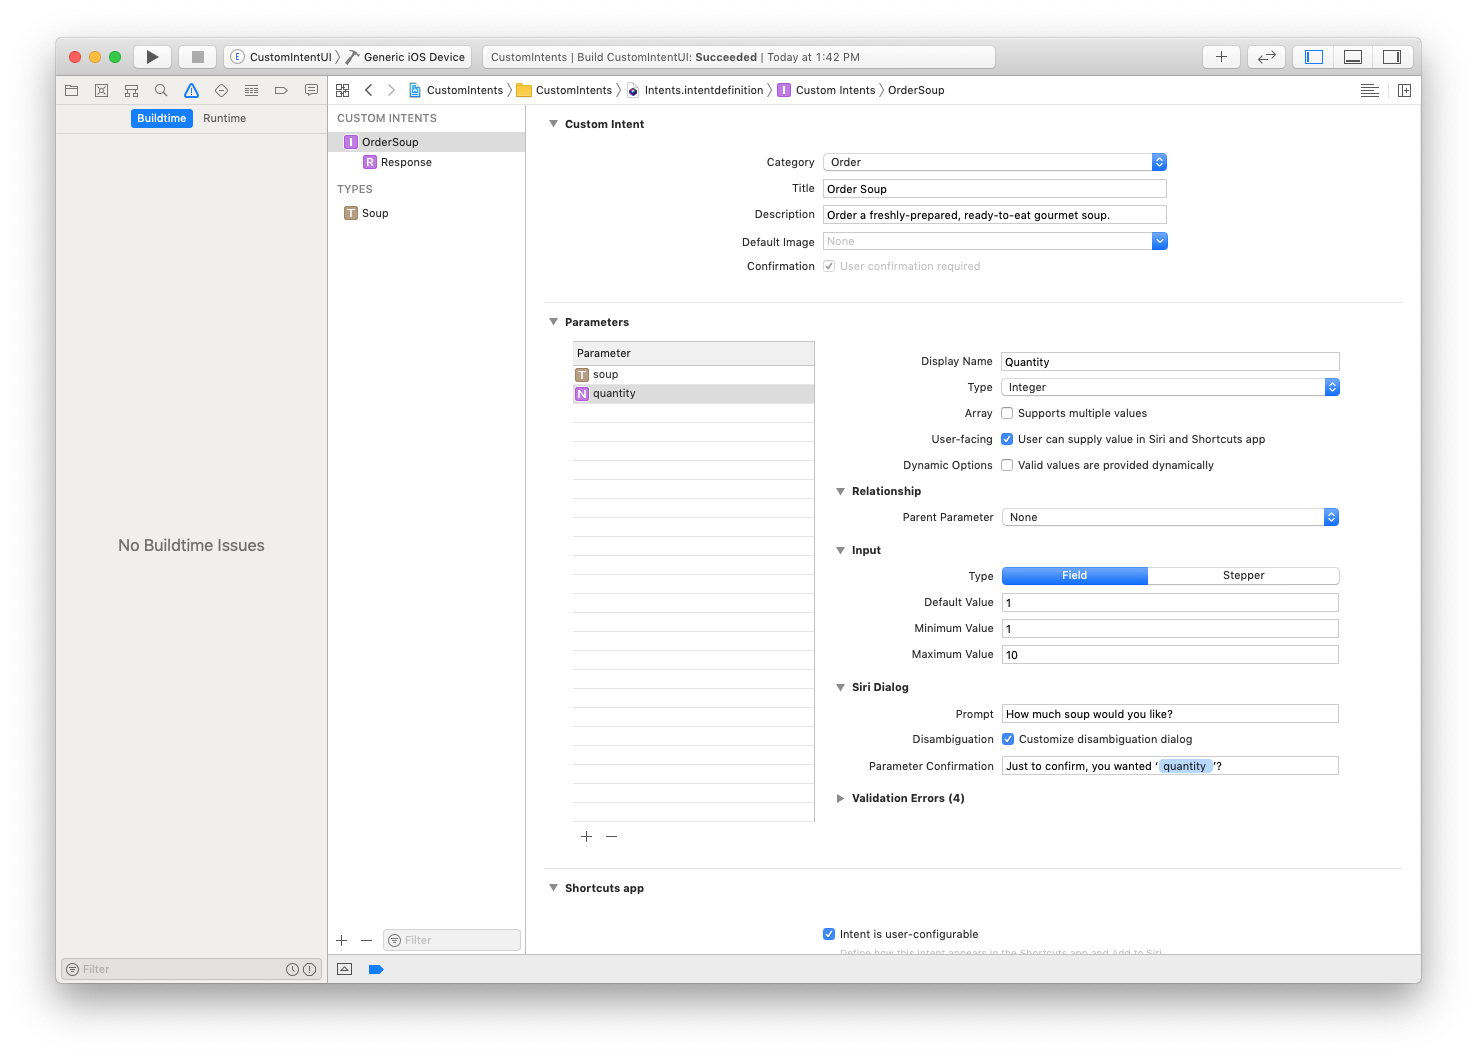Add a new parameter with the plus button

pyautogui.click(x=586, y=836)
